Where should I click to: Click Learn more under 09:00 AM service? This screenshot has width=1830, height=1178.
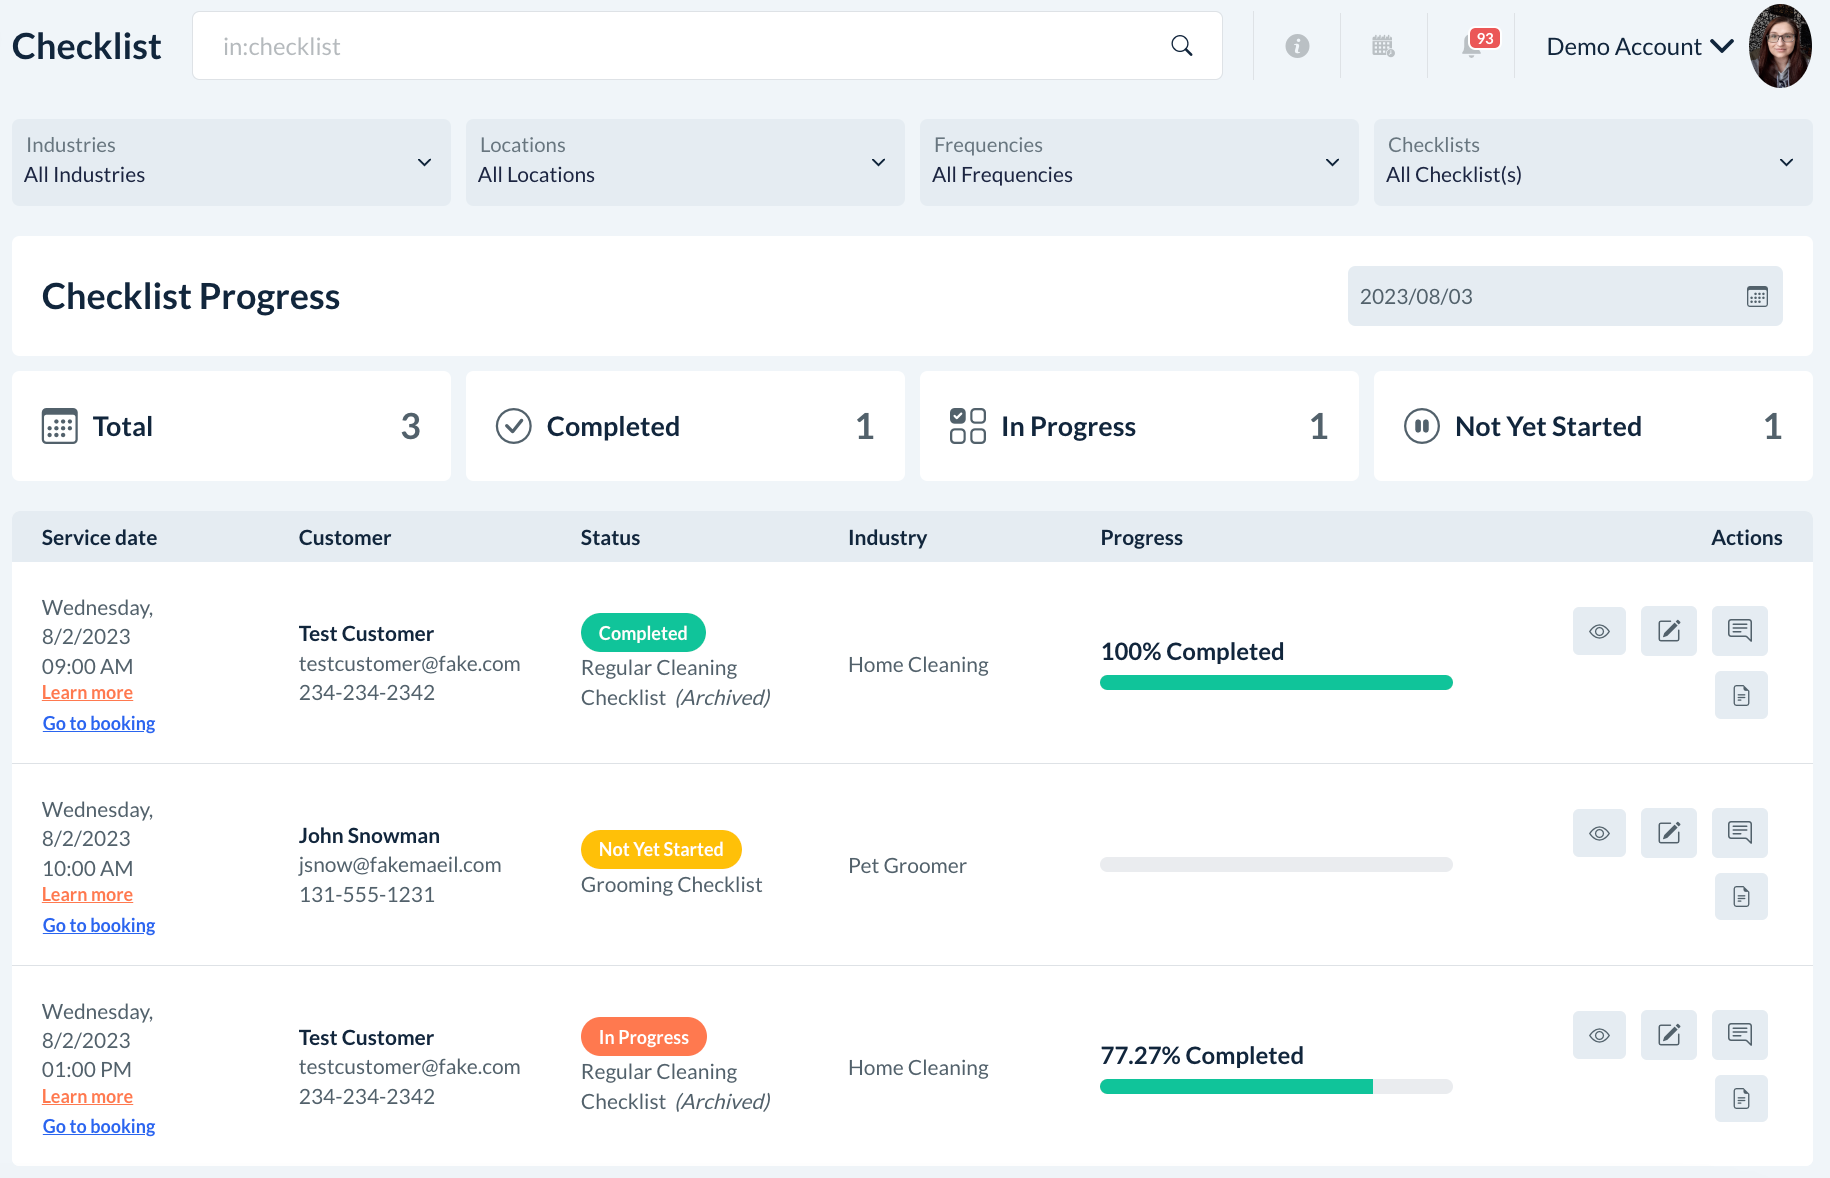point(87,693)
